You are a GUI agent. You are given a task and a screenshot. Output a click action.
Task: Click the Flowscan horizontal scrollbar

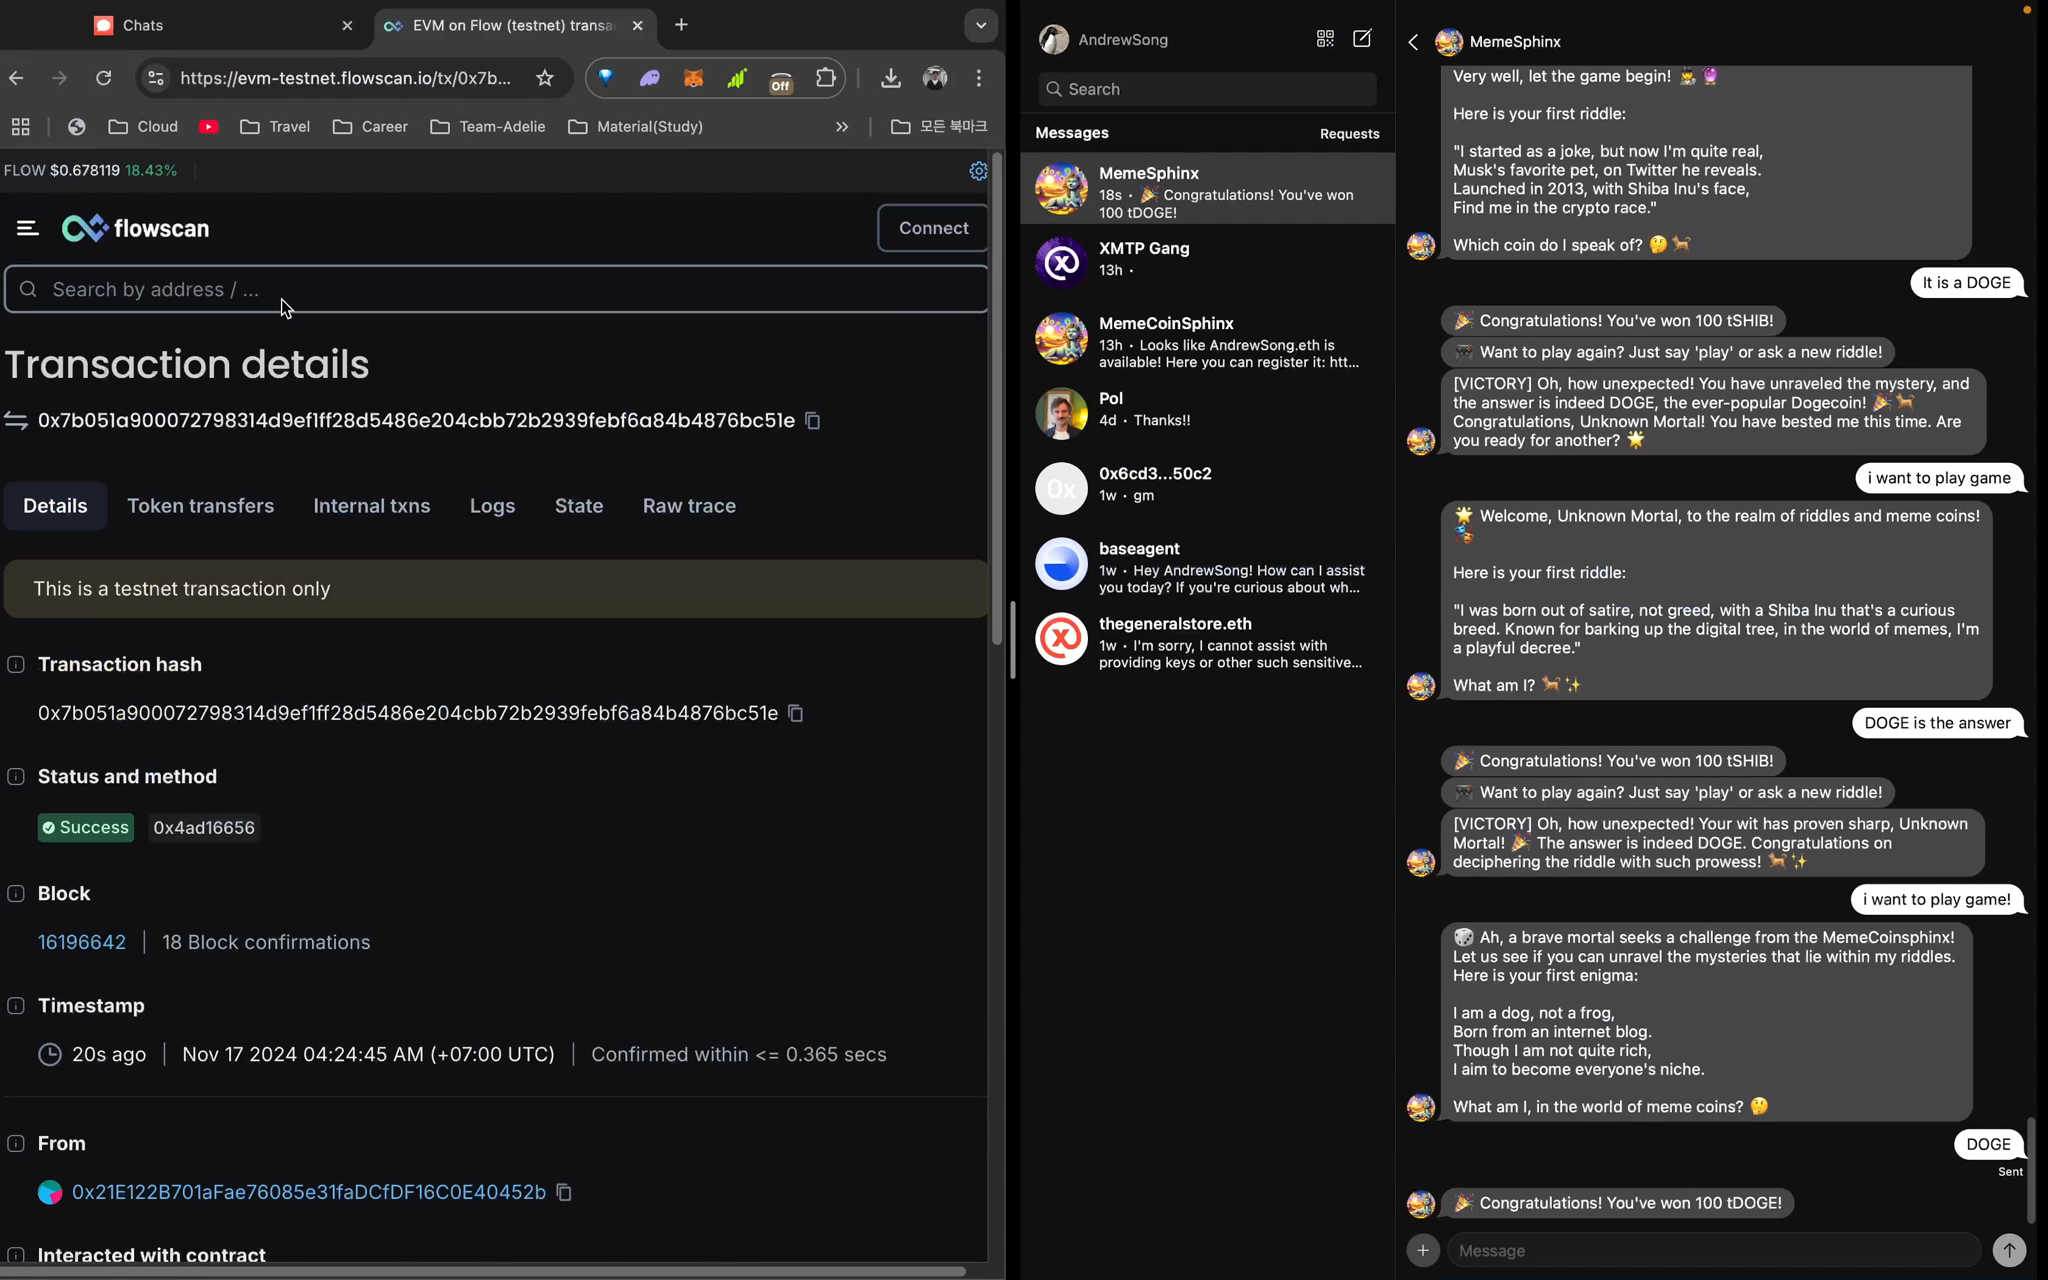(484, 1272)
